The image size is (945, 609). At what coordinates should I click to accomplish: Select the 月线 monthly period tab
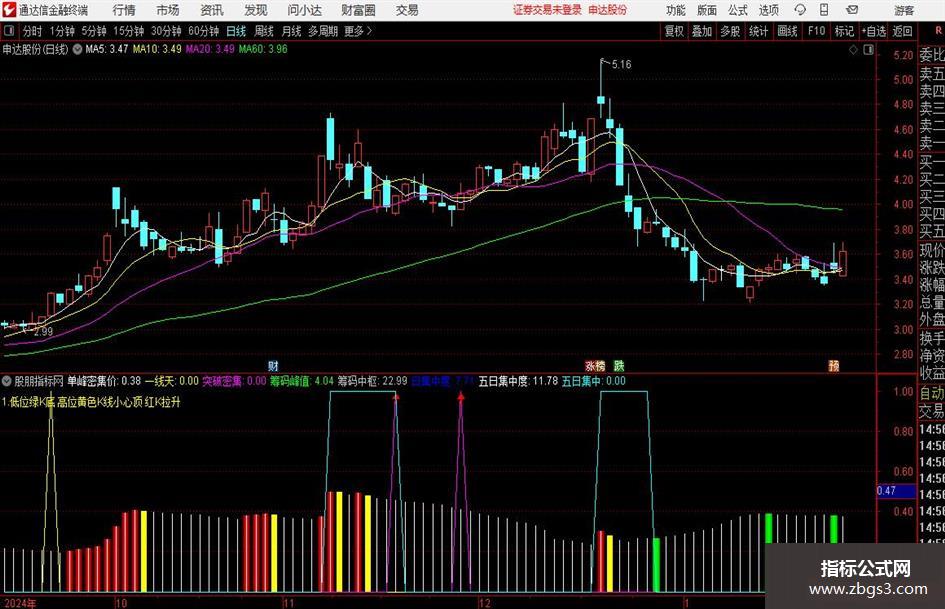291,31
